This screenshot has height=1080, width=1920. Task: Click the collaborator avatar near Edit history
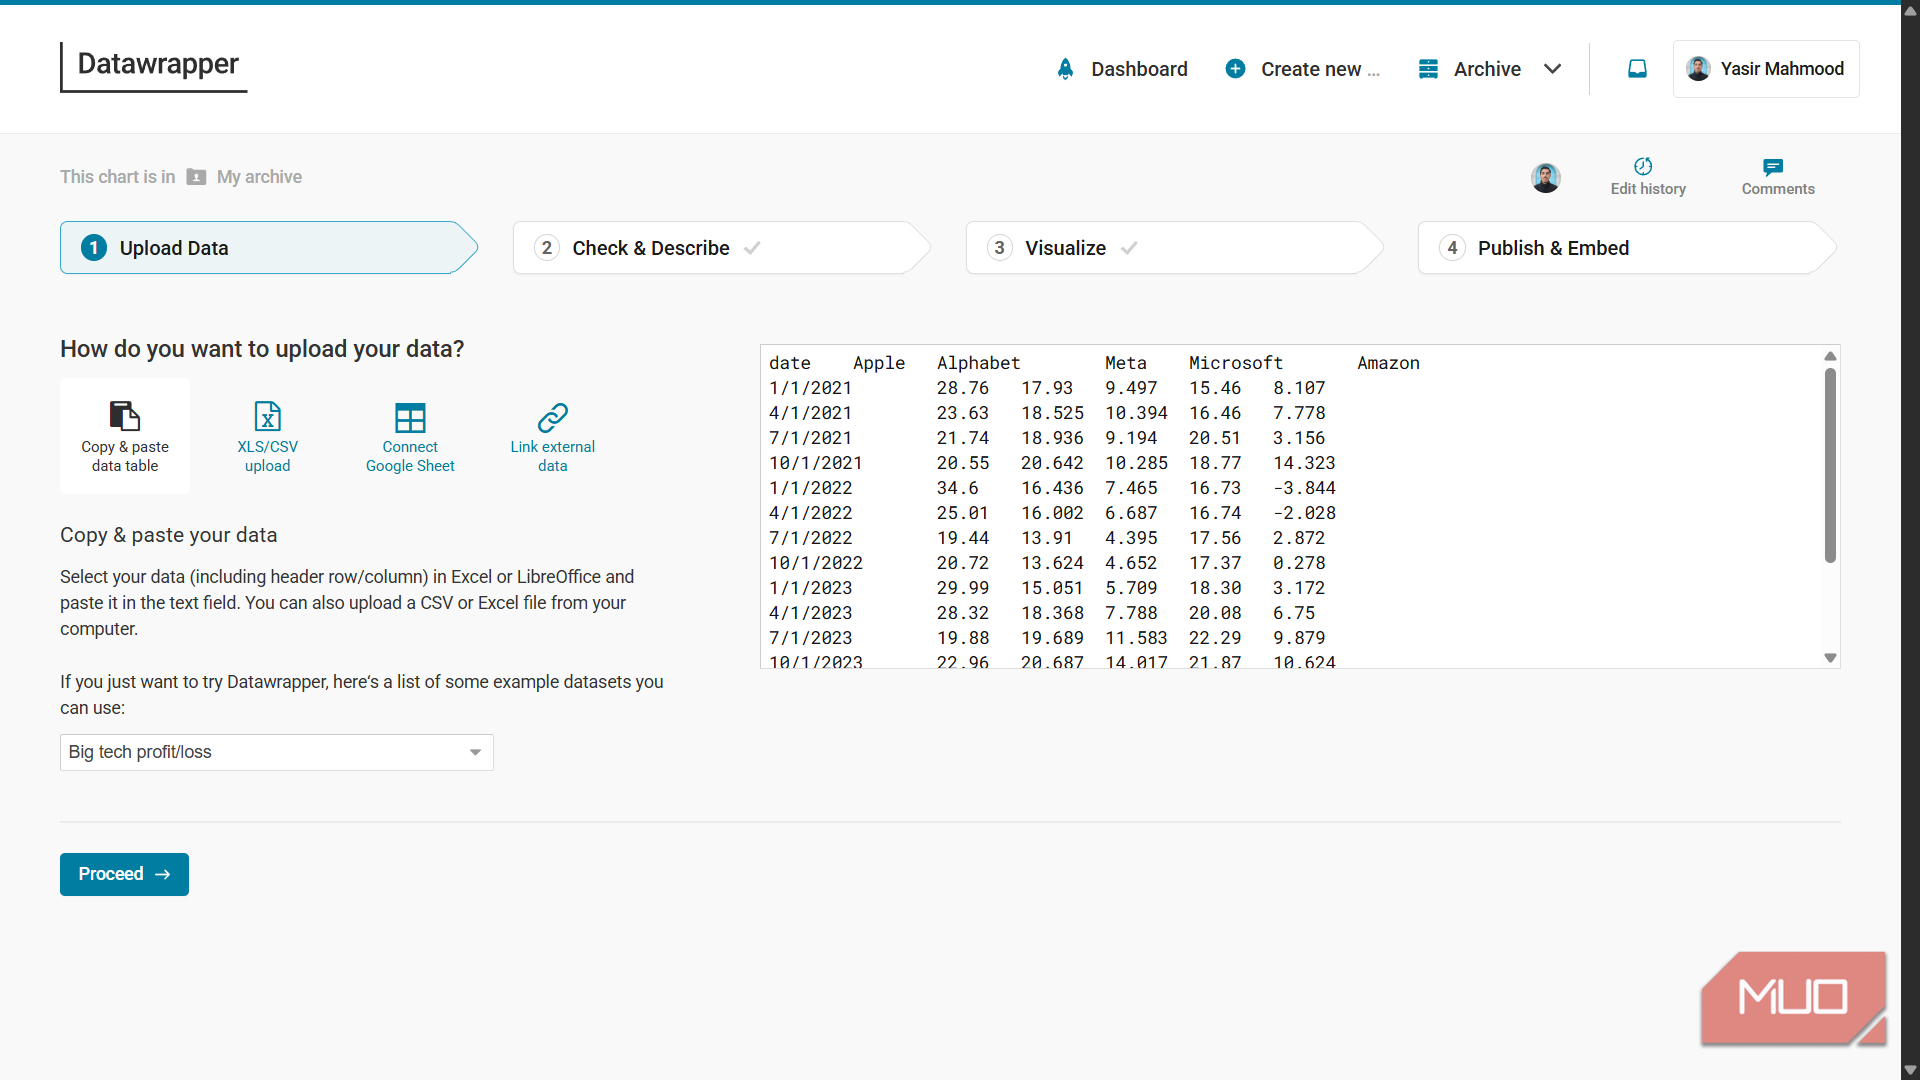pos(1546,178)
